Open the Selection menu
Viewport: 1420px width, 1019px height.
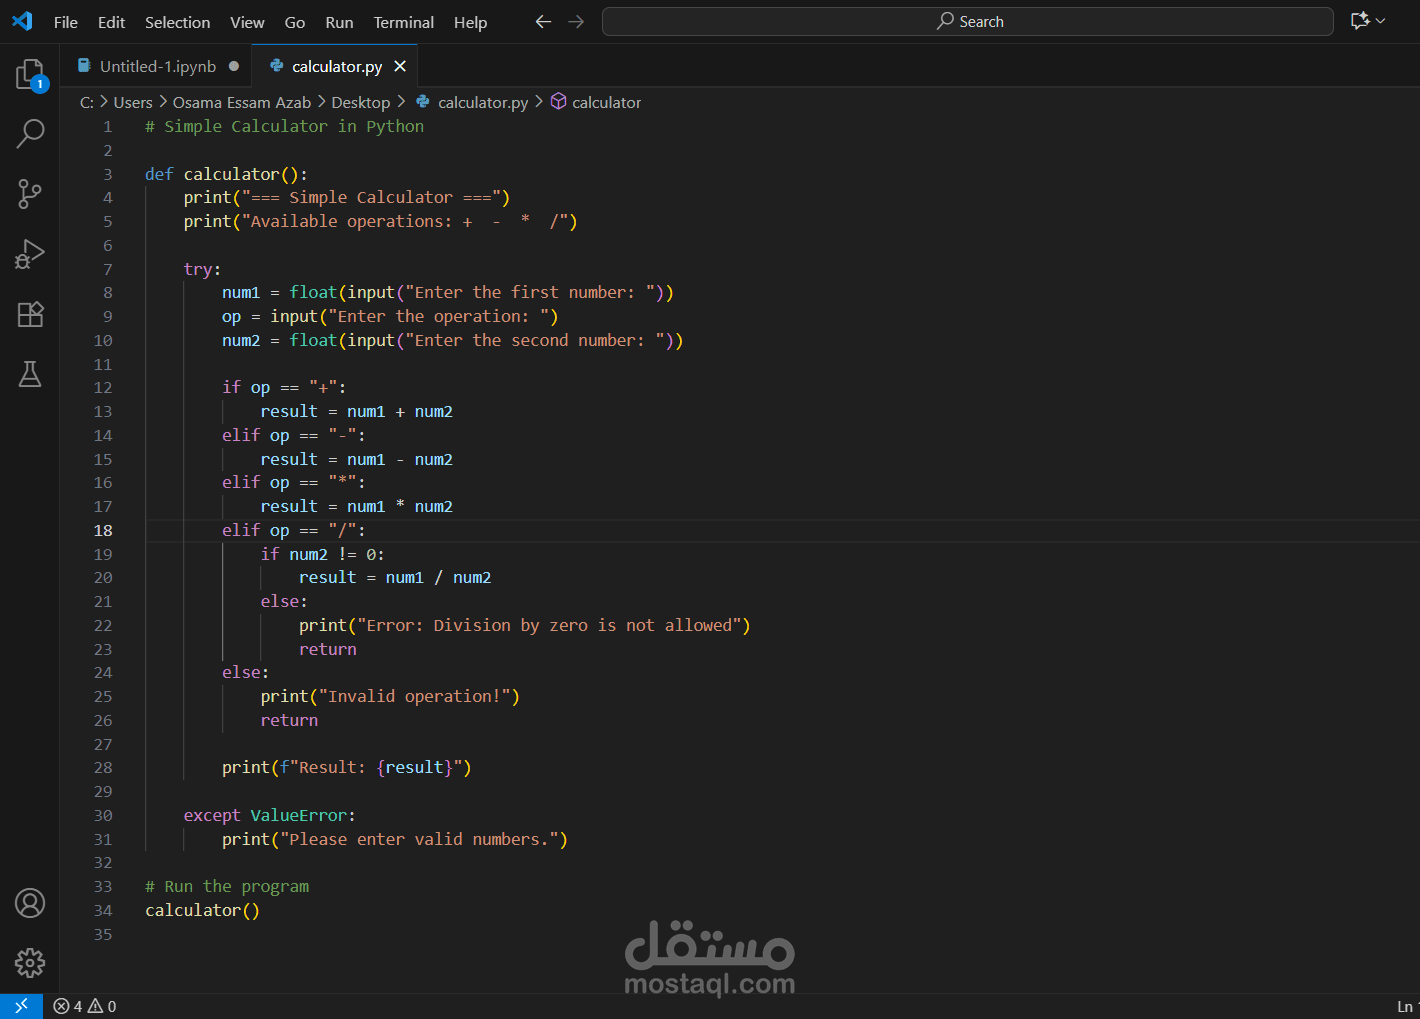click(177, 22)
